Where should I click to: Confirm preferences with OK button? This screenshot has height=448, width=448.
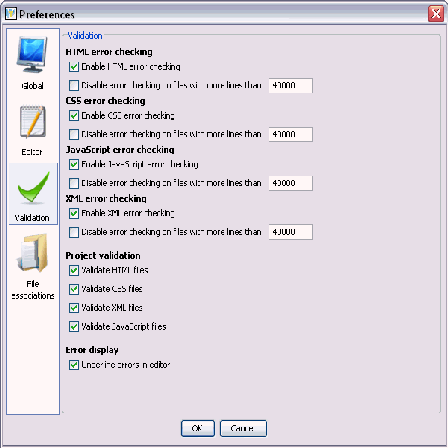pos(198,428)
